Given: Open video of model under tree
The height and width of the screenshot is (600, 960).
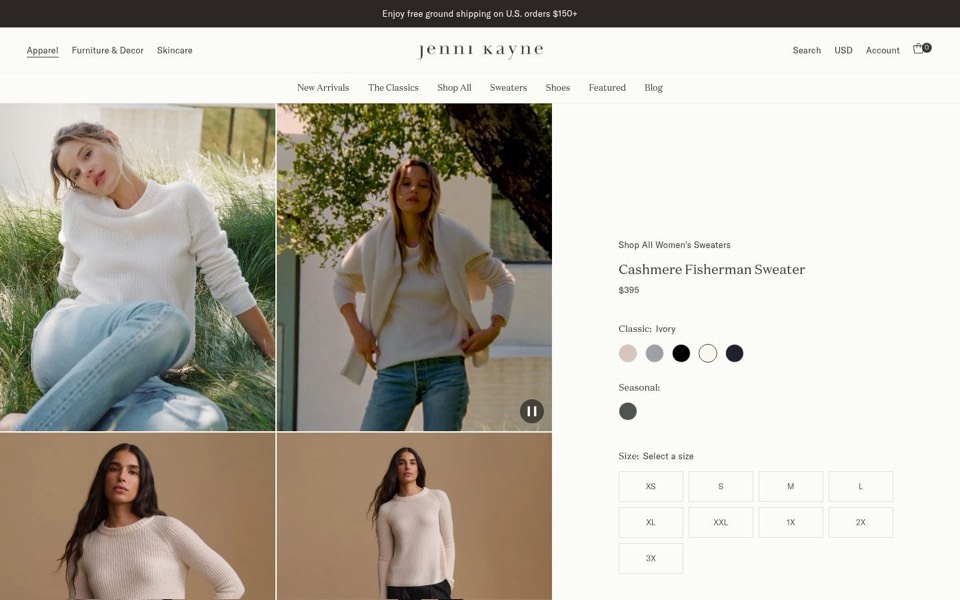Looking at the screenshot, I should pos(414,267).
